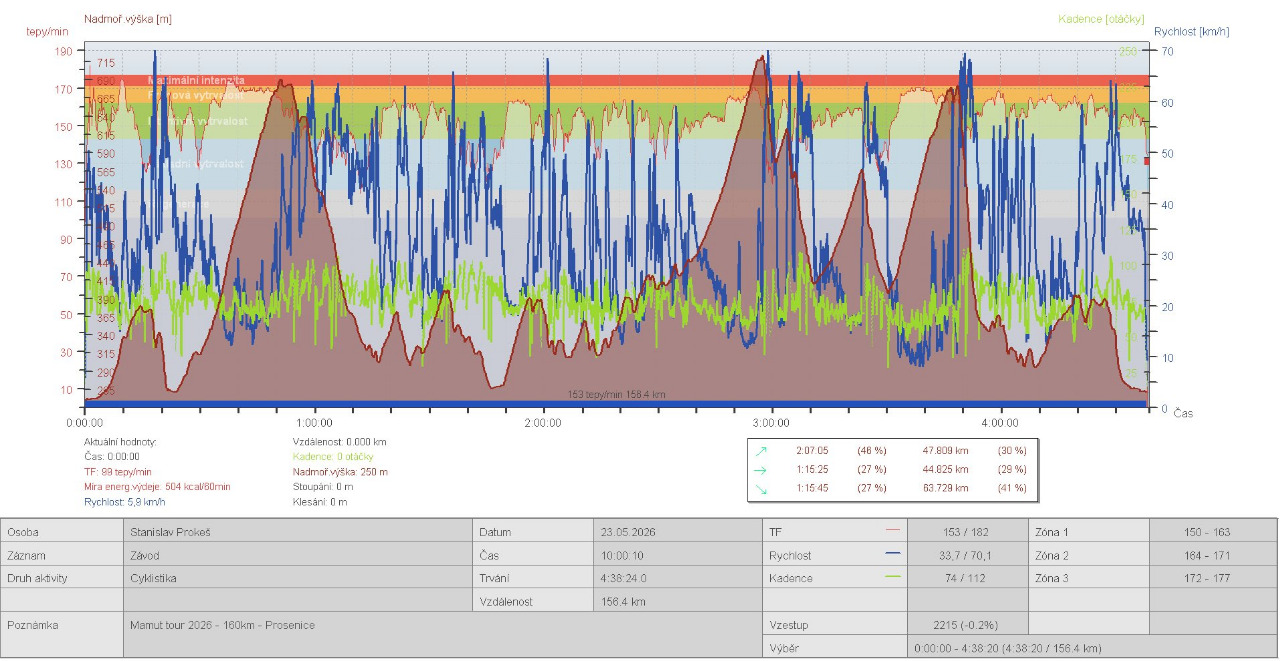
Task: Click the Vzestup value 2215 (-0.2%)
Action: coord(967,624)
